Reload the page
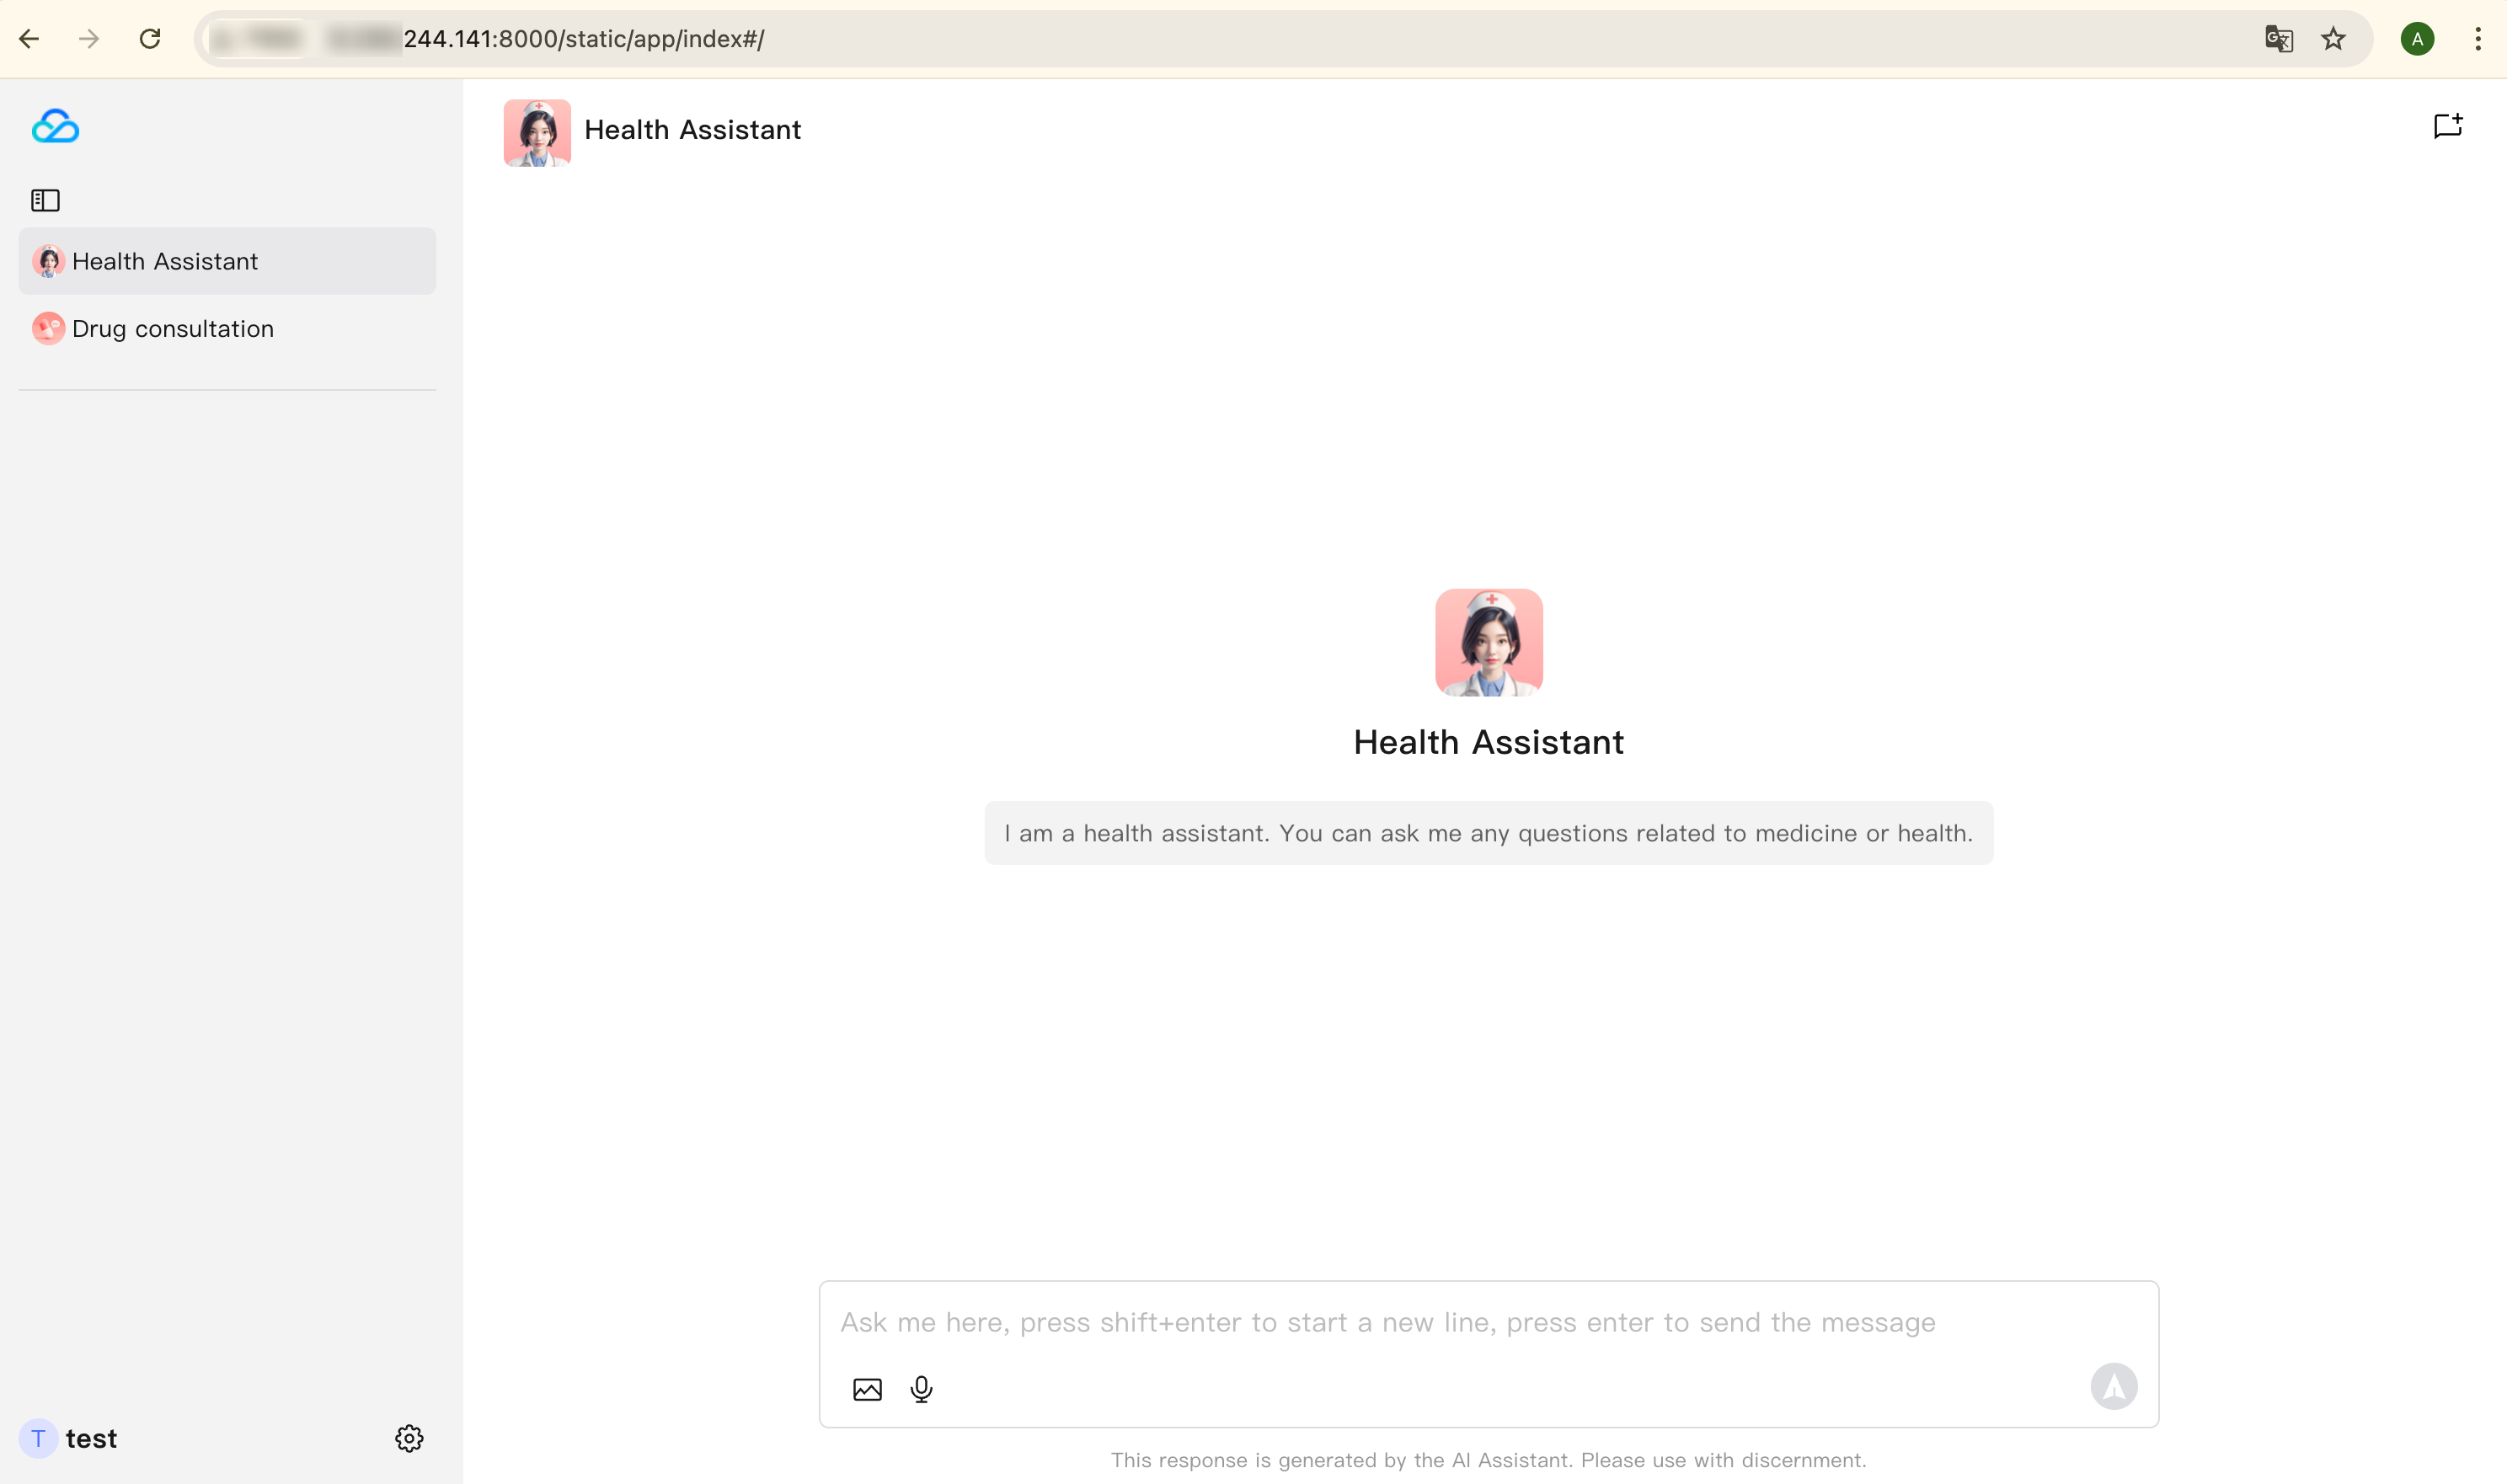This screenshot has width=2507, height=1484. coord(150,39)
